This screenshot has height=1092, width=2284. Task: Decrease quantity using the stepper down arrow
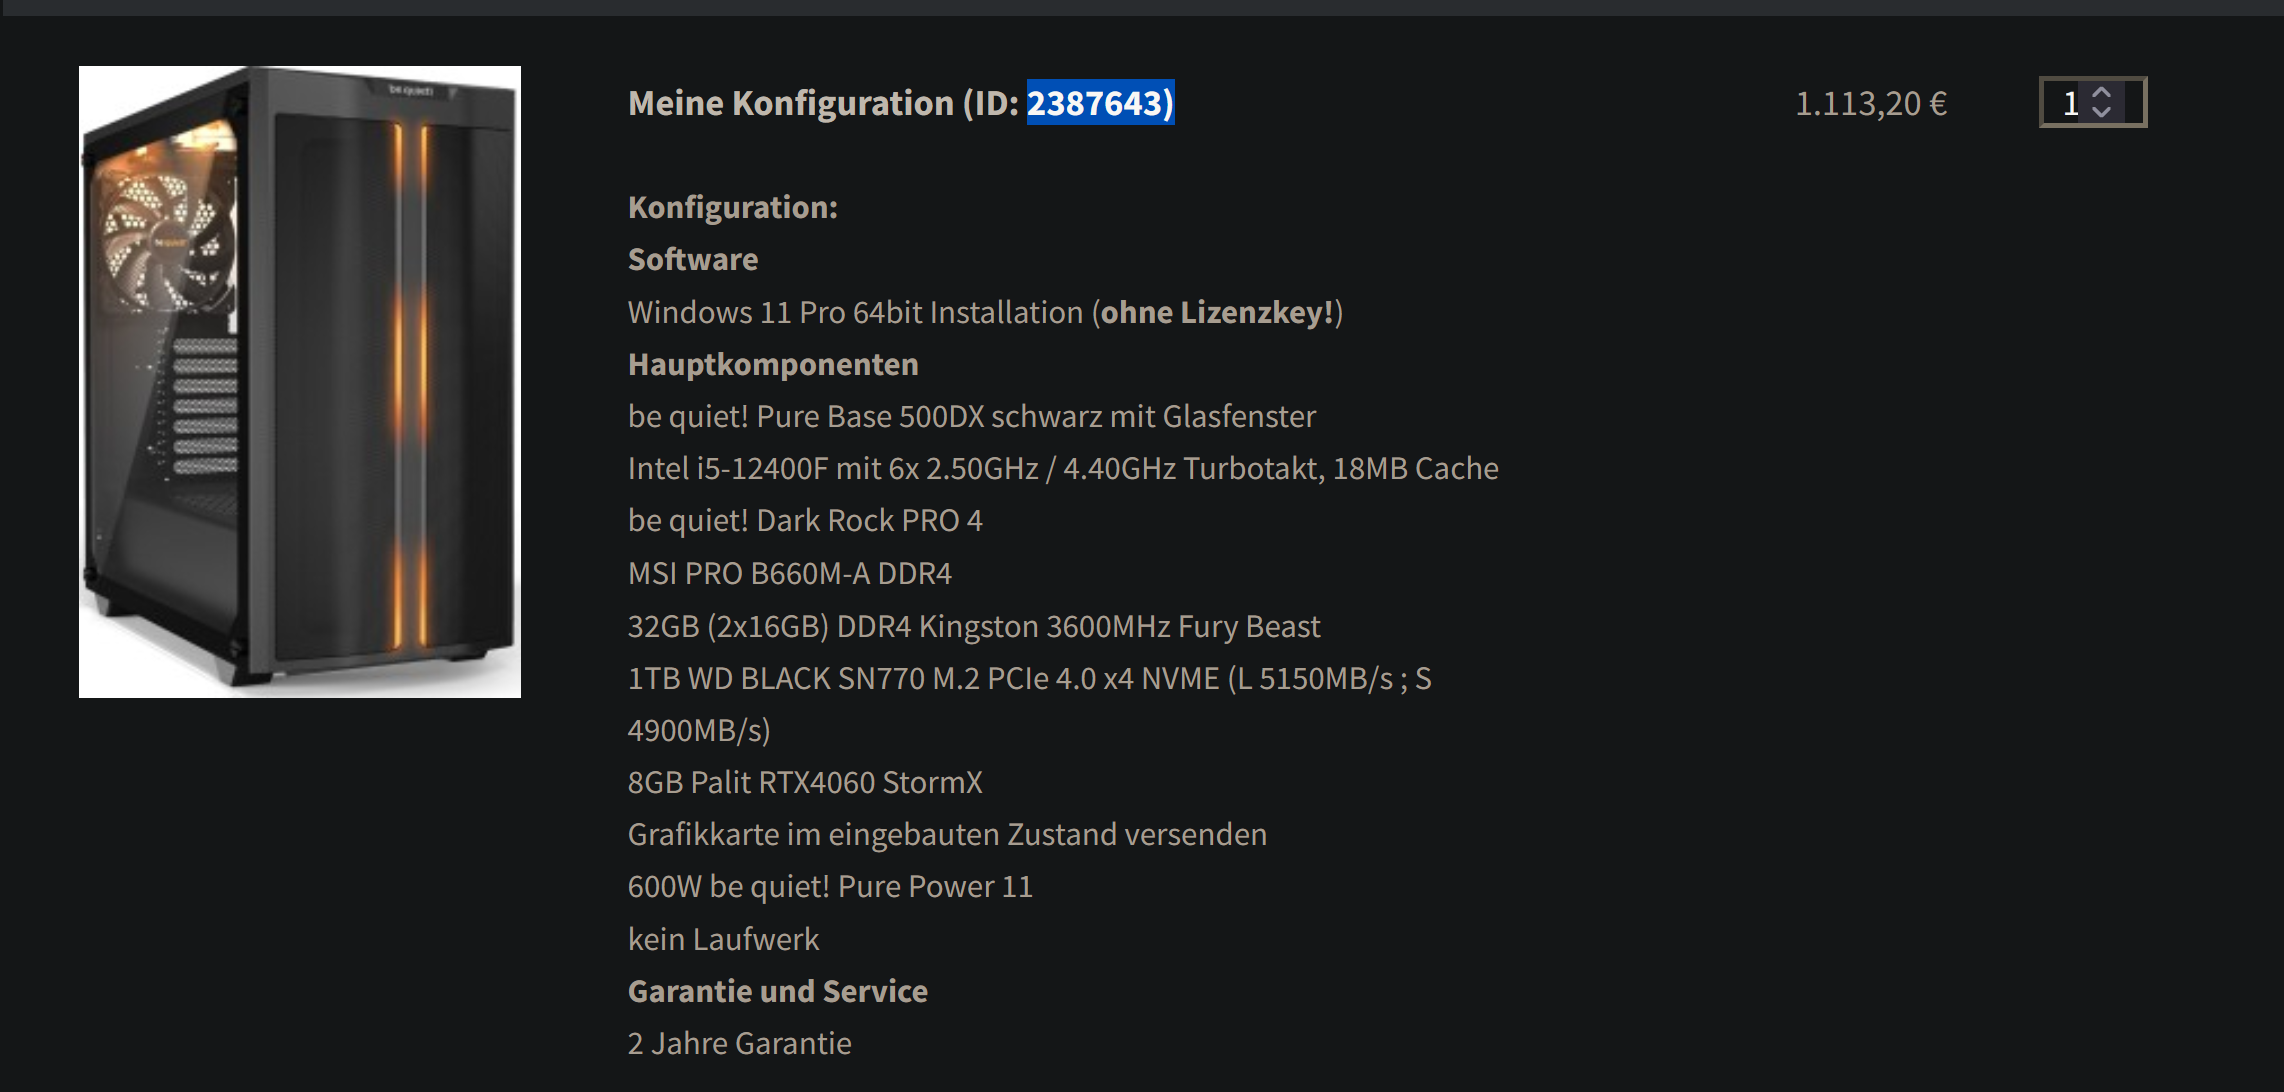(2103, 112)
